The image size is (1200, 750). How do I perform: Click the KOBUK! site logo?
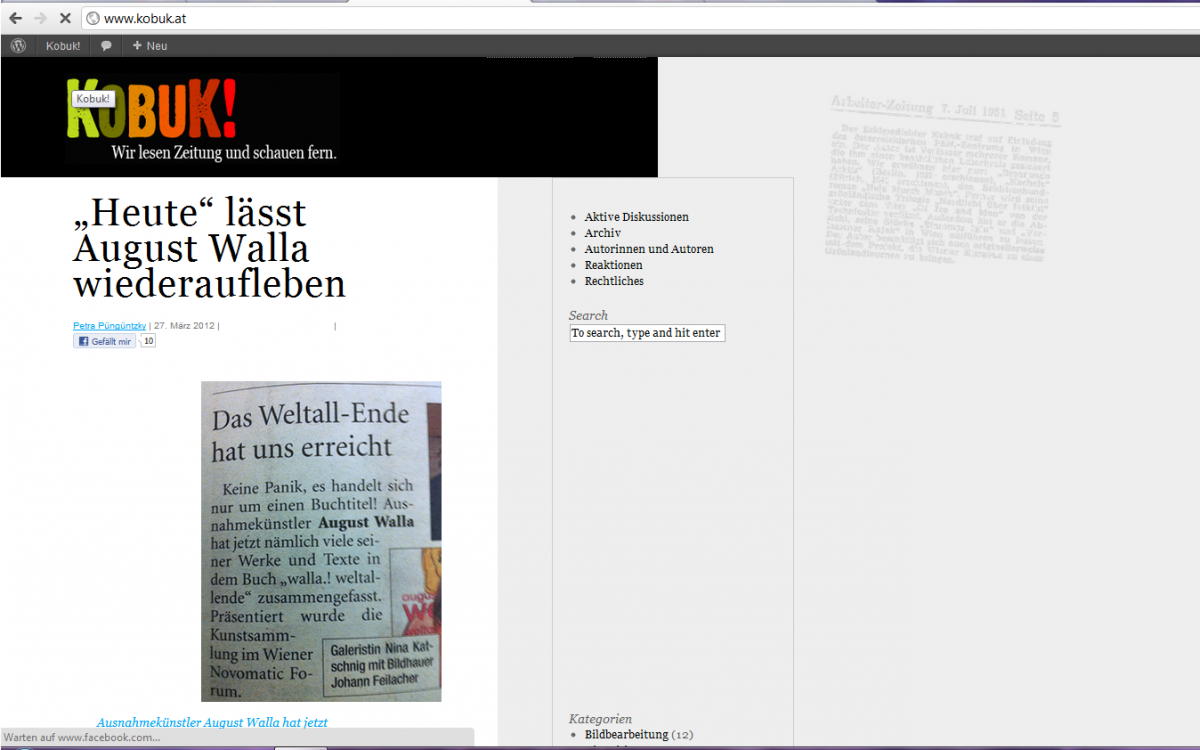tap(153, 108)
